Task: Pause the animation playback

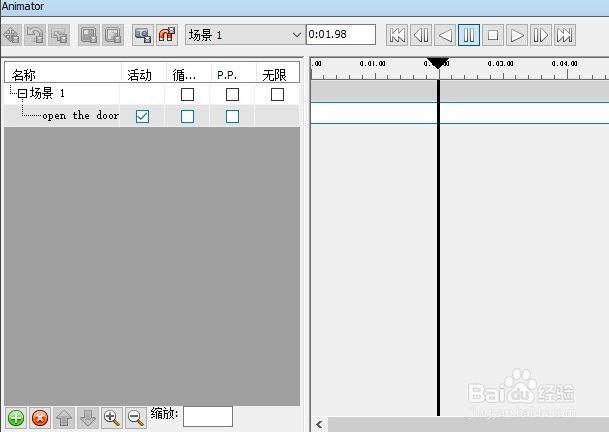Action: tap(469, 35)
